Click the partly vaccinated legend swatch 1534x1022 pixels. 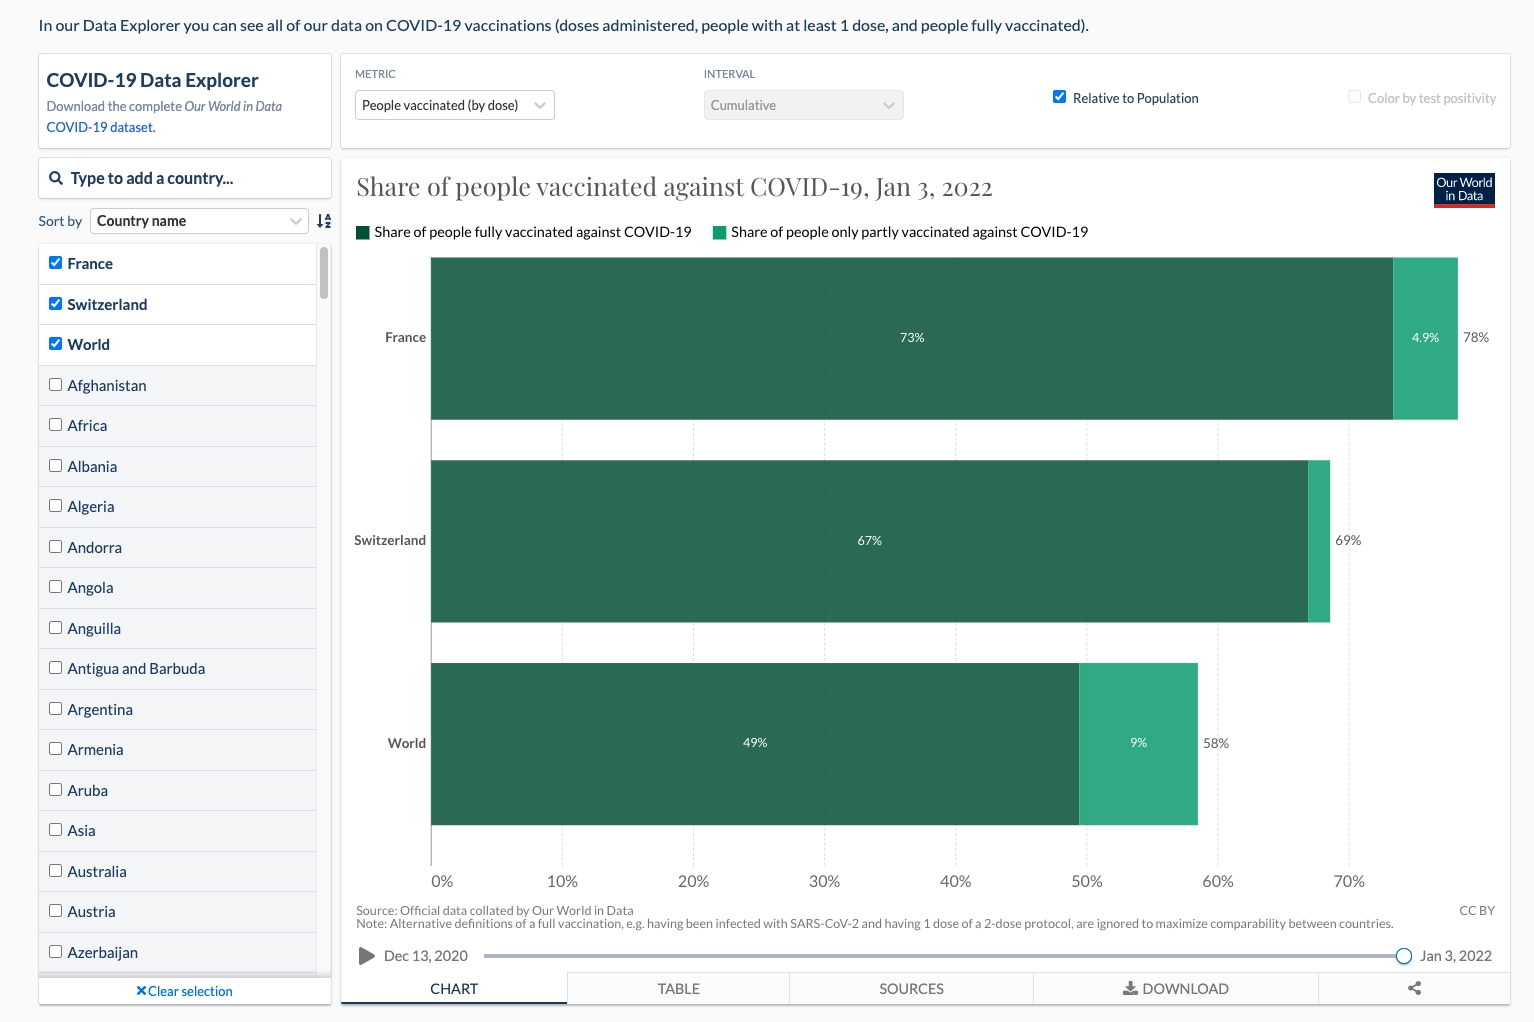coord(719,233)
